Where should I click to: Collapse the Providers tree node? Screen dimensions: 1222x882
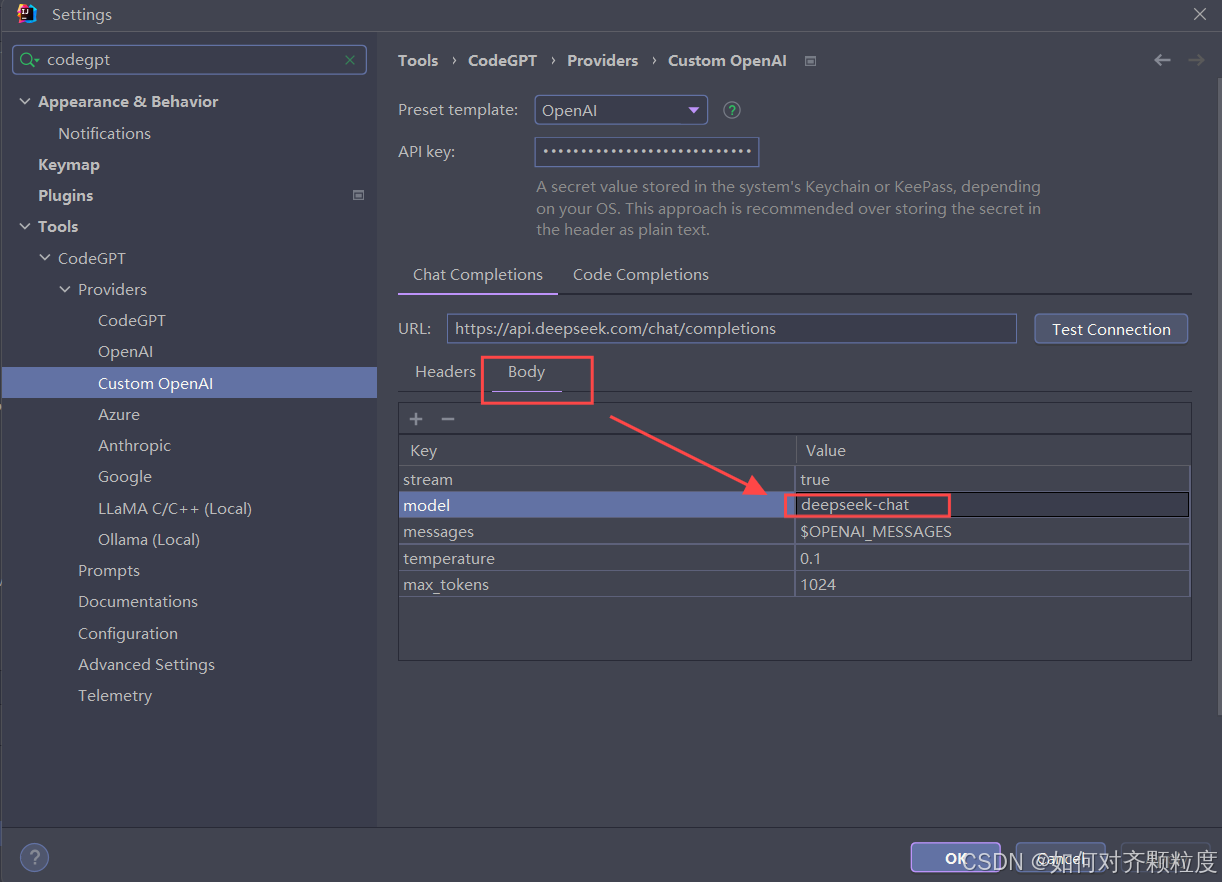65,289
